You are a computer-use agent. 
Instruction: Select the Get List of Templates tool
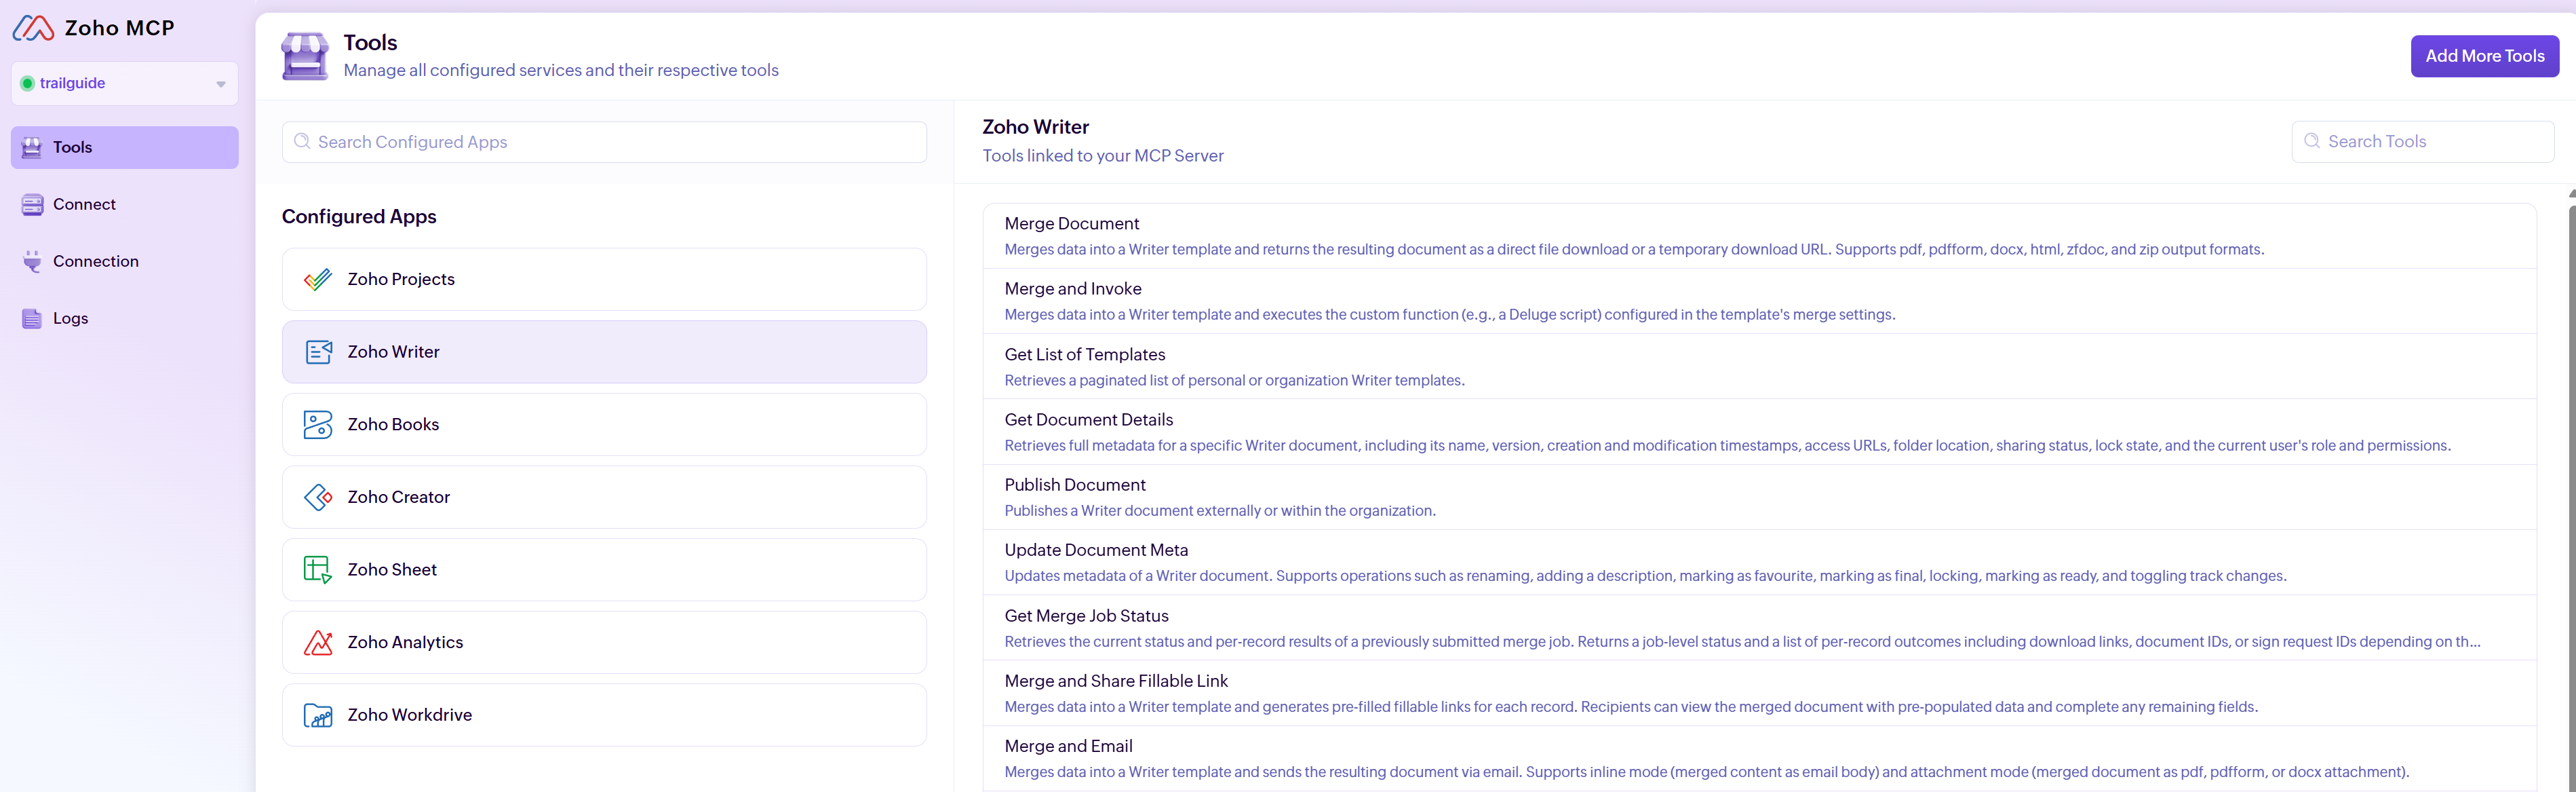point(1759,367)
